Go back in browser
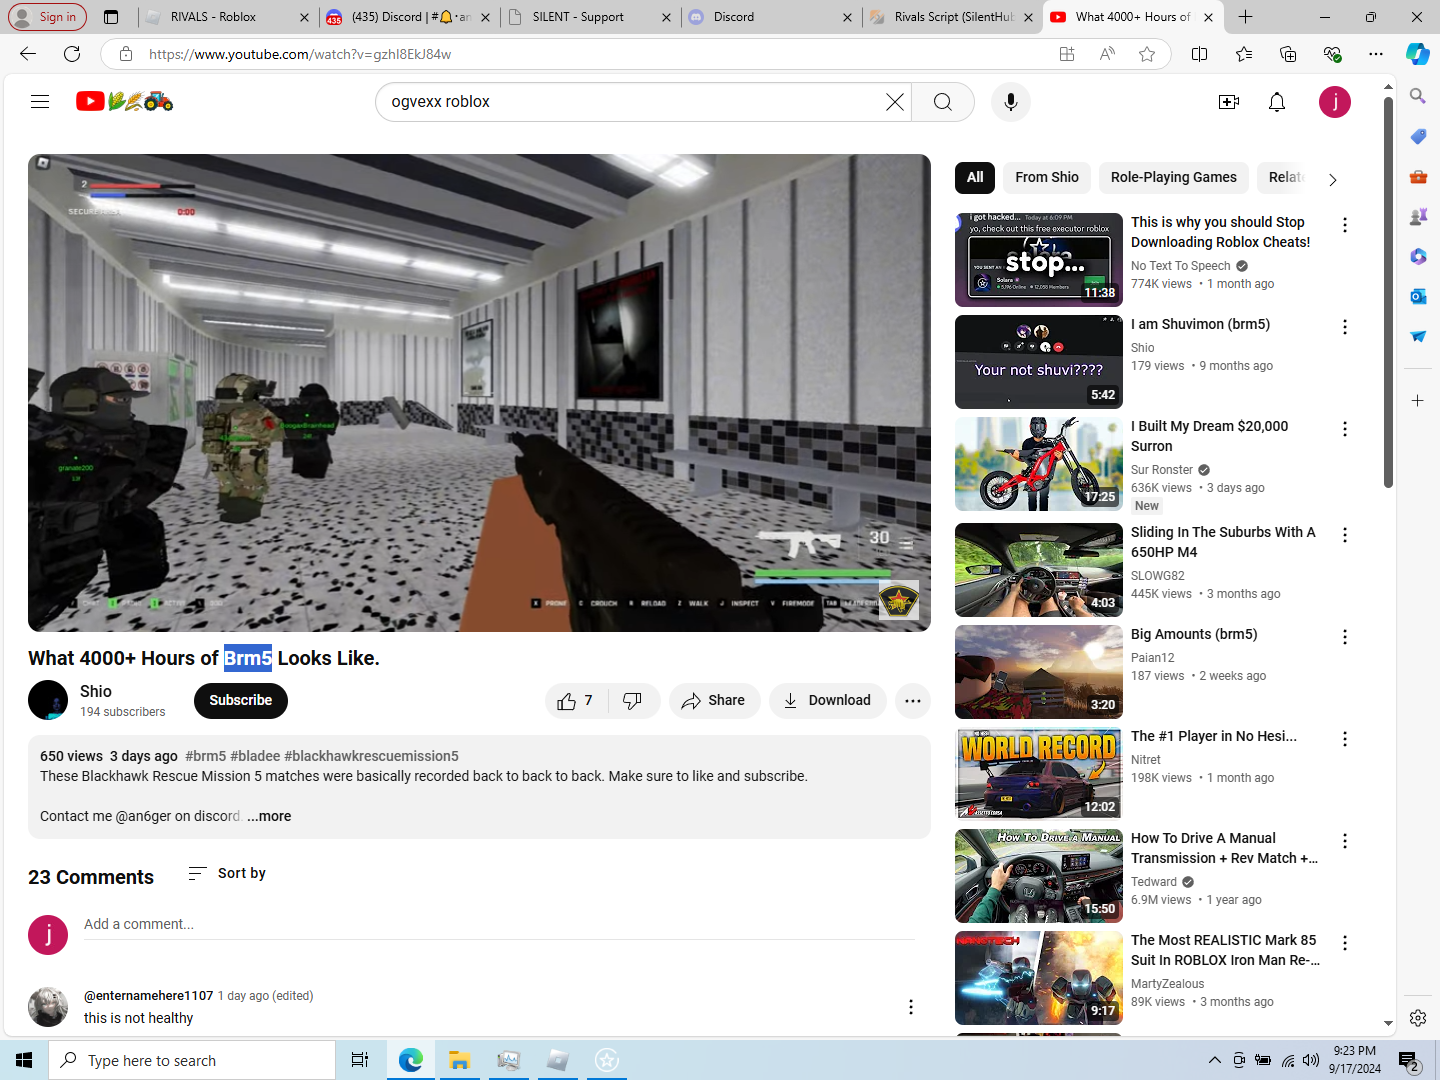 28,54
